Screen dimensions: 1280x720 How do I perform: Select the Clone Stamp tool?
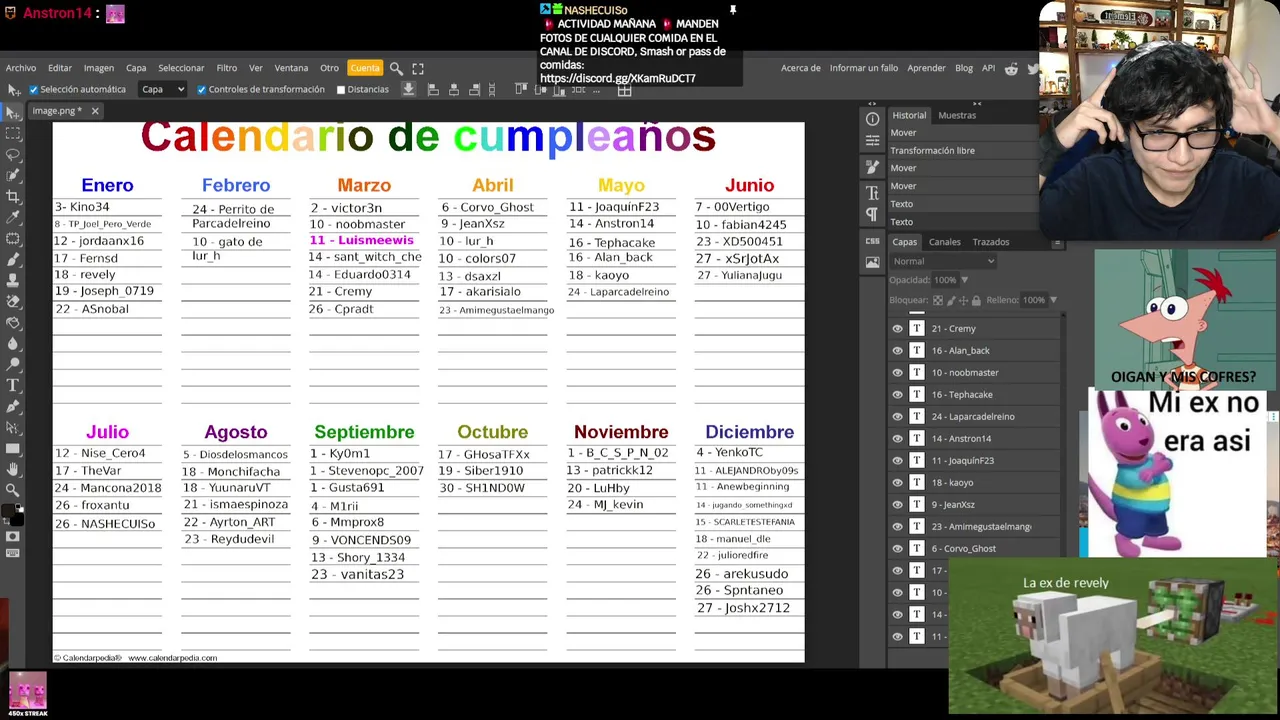tap(13, 280)
